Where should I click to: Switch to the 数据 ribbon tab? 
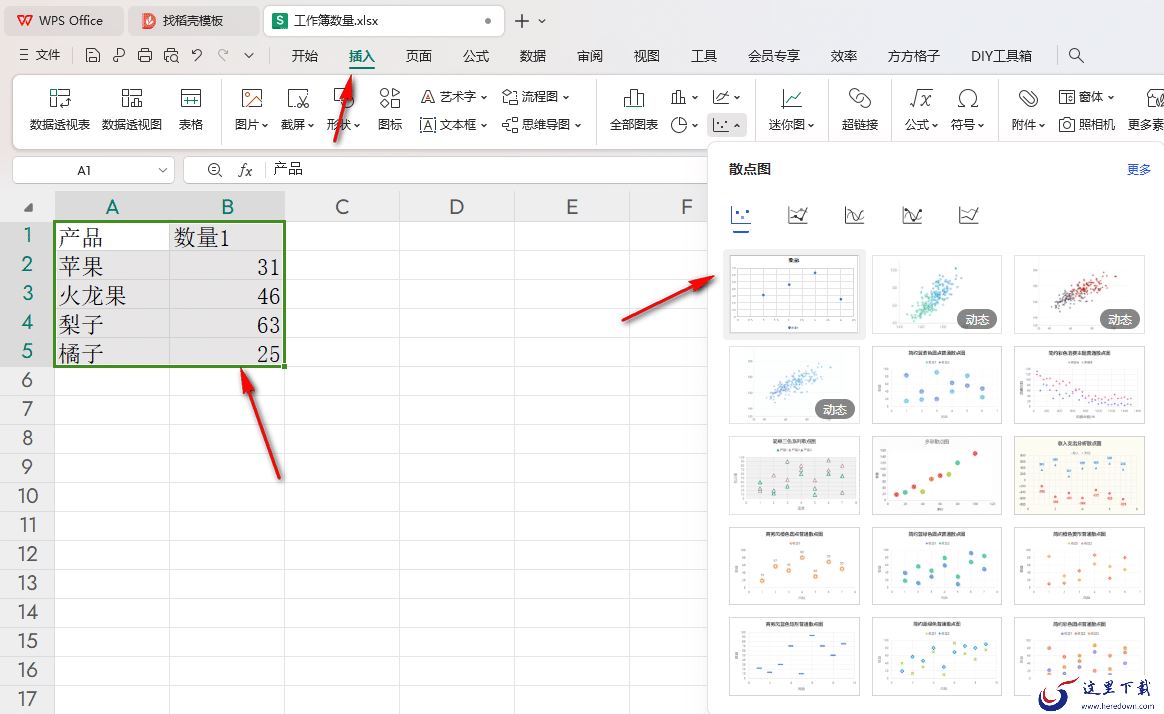click(532, 56)
